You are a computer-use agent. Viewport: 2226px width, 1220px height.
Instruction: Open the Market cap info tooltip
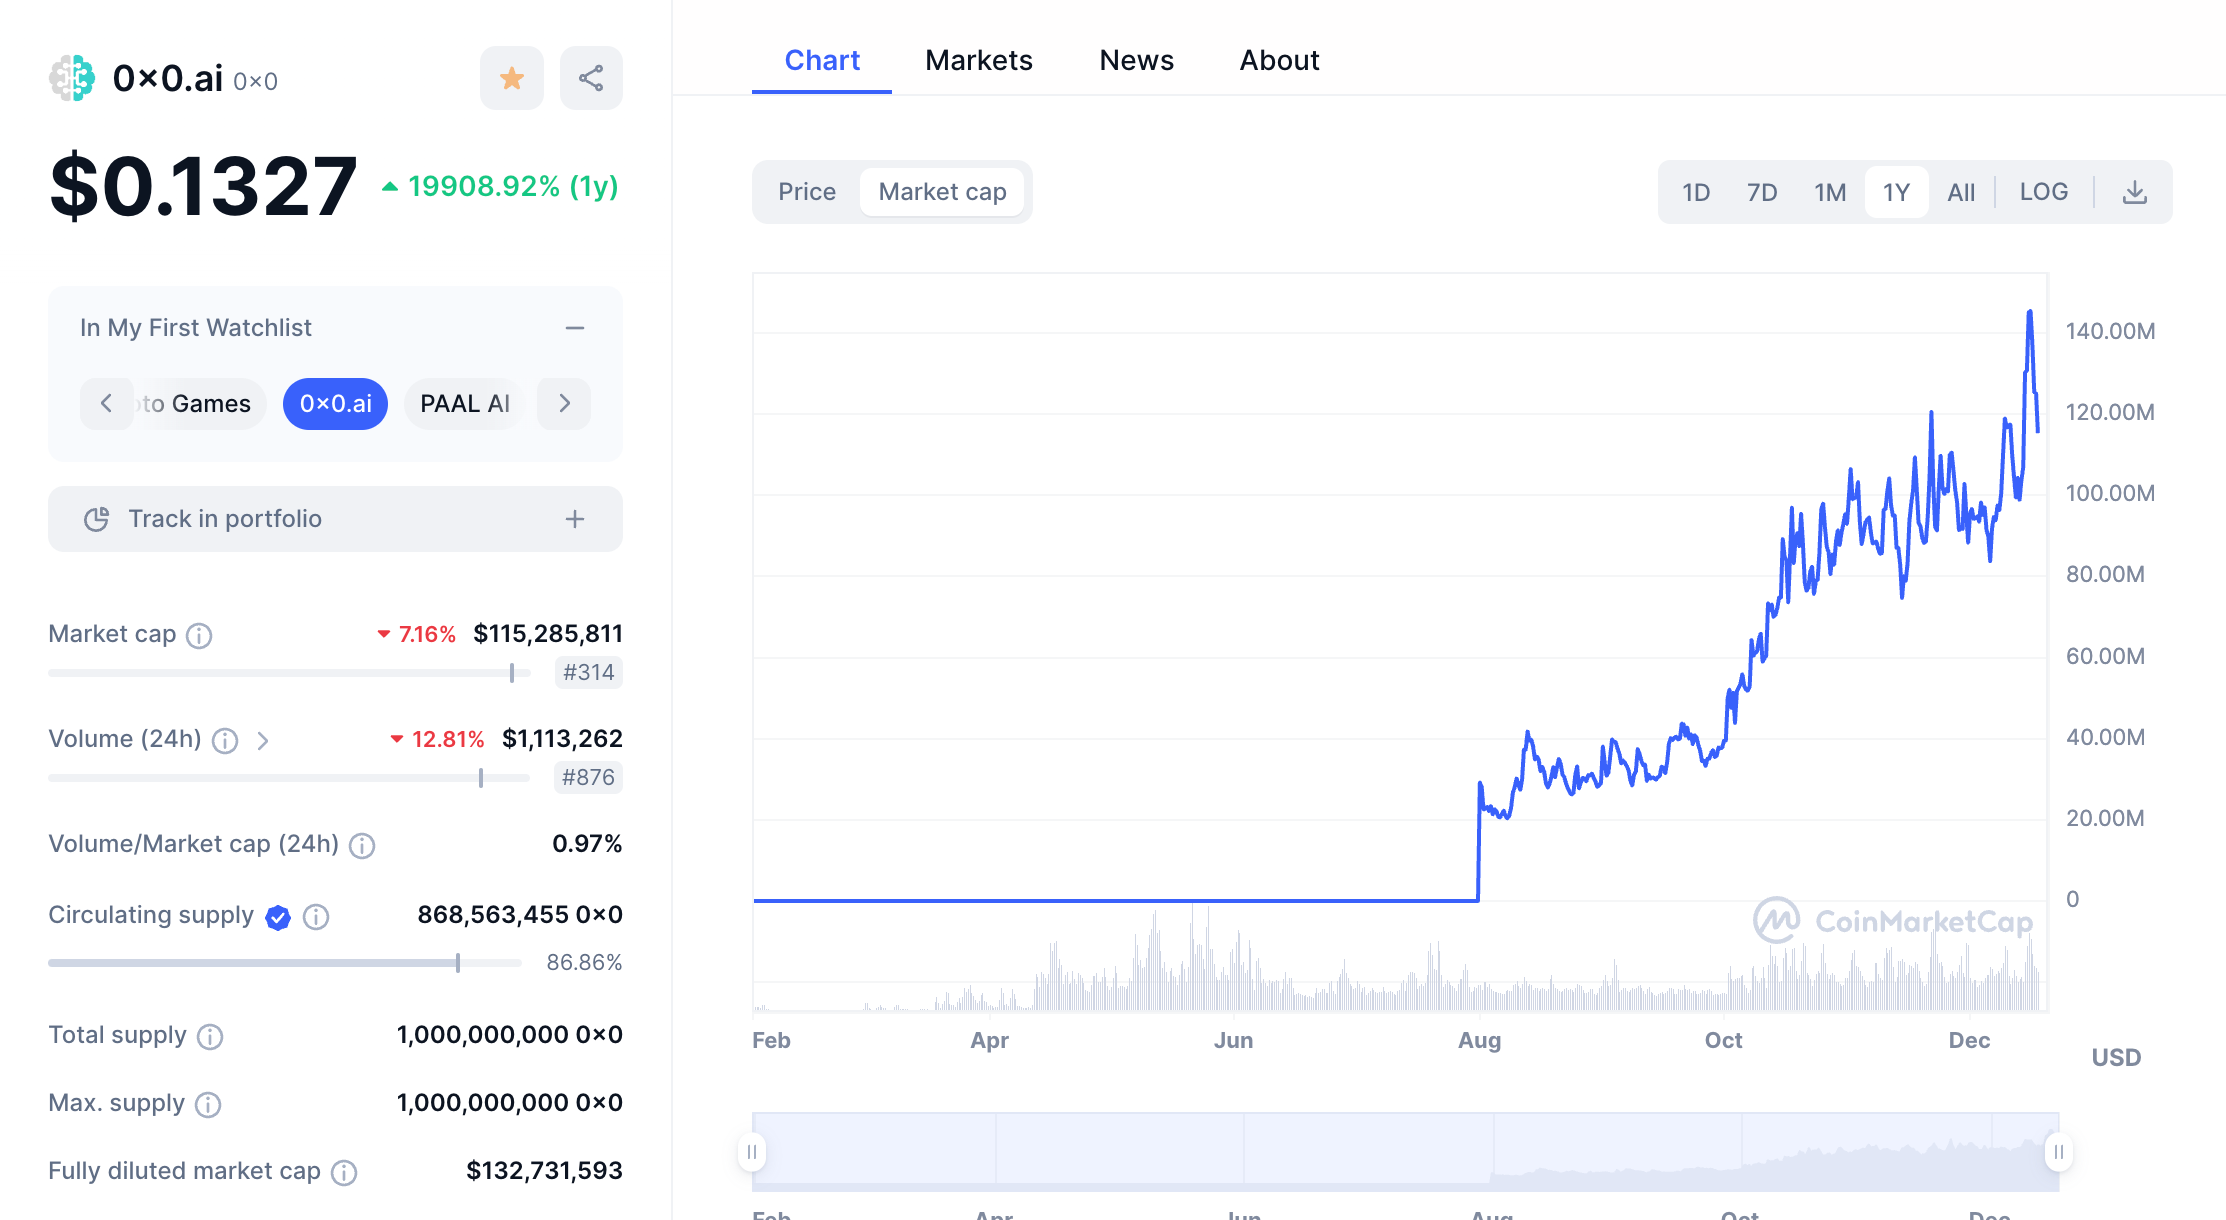pyautogui.click(x=199, y=635)
